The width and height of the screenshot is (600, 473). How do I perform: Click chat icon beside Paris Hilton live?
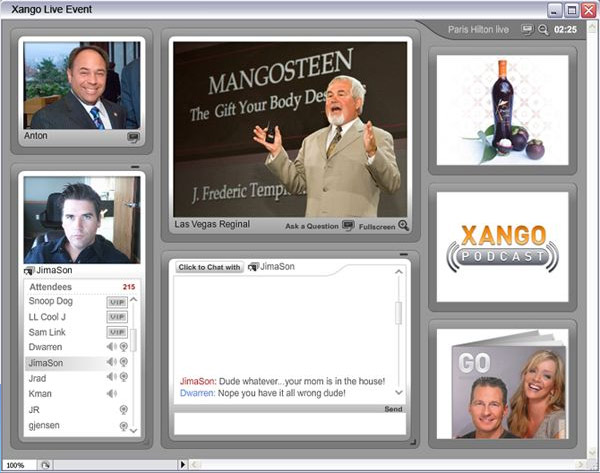pyautogui.click(x=528, y=30)
